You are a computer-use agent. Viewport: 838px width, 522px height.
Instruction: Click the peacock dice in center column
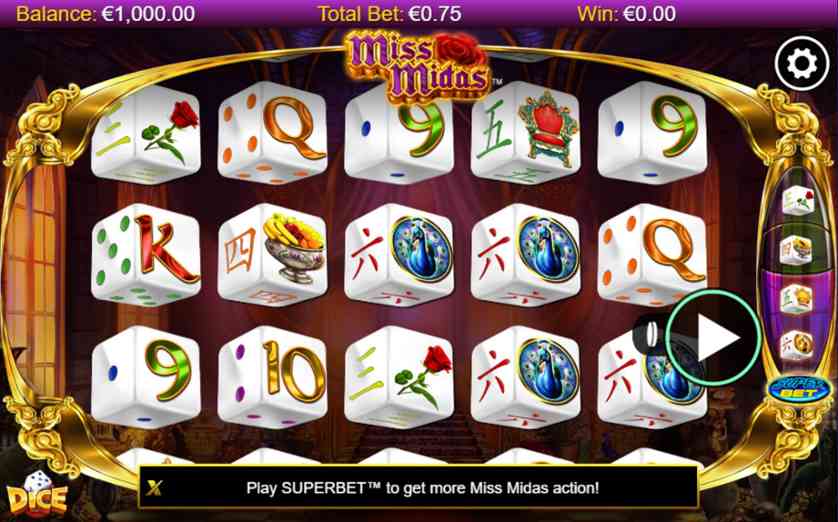coord(399,254)
